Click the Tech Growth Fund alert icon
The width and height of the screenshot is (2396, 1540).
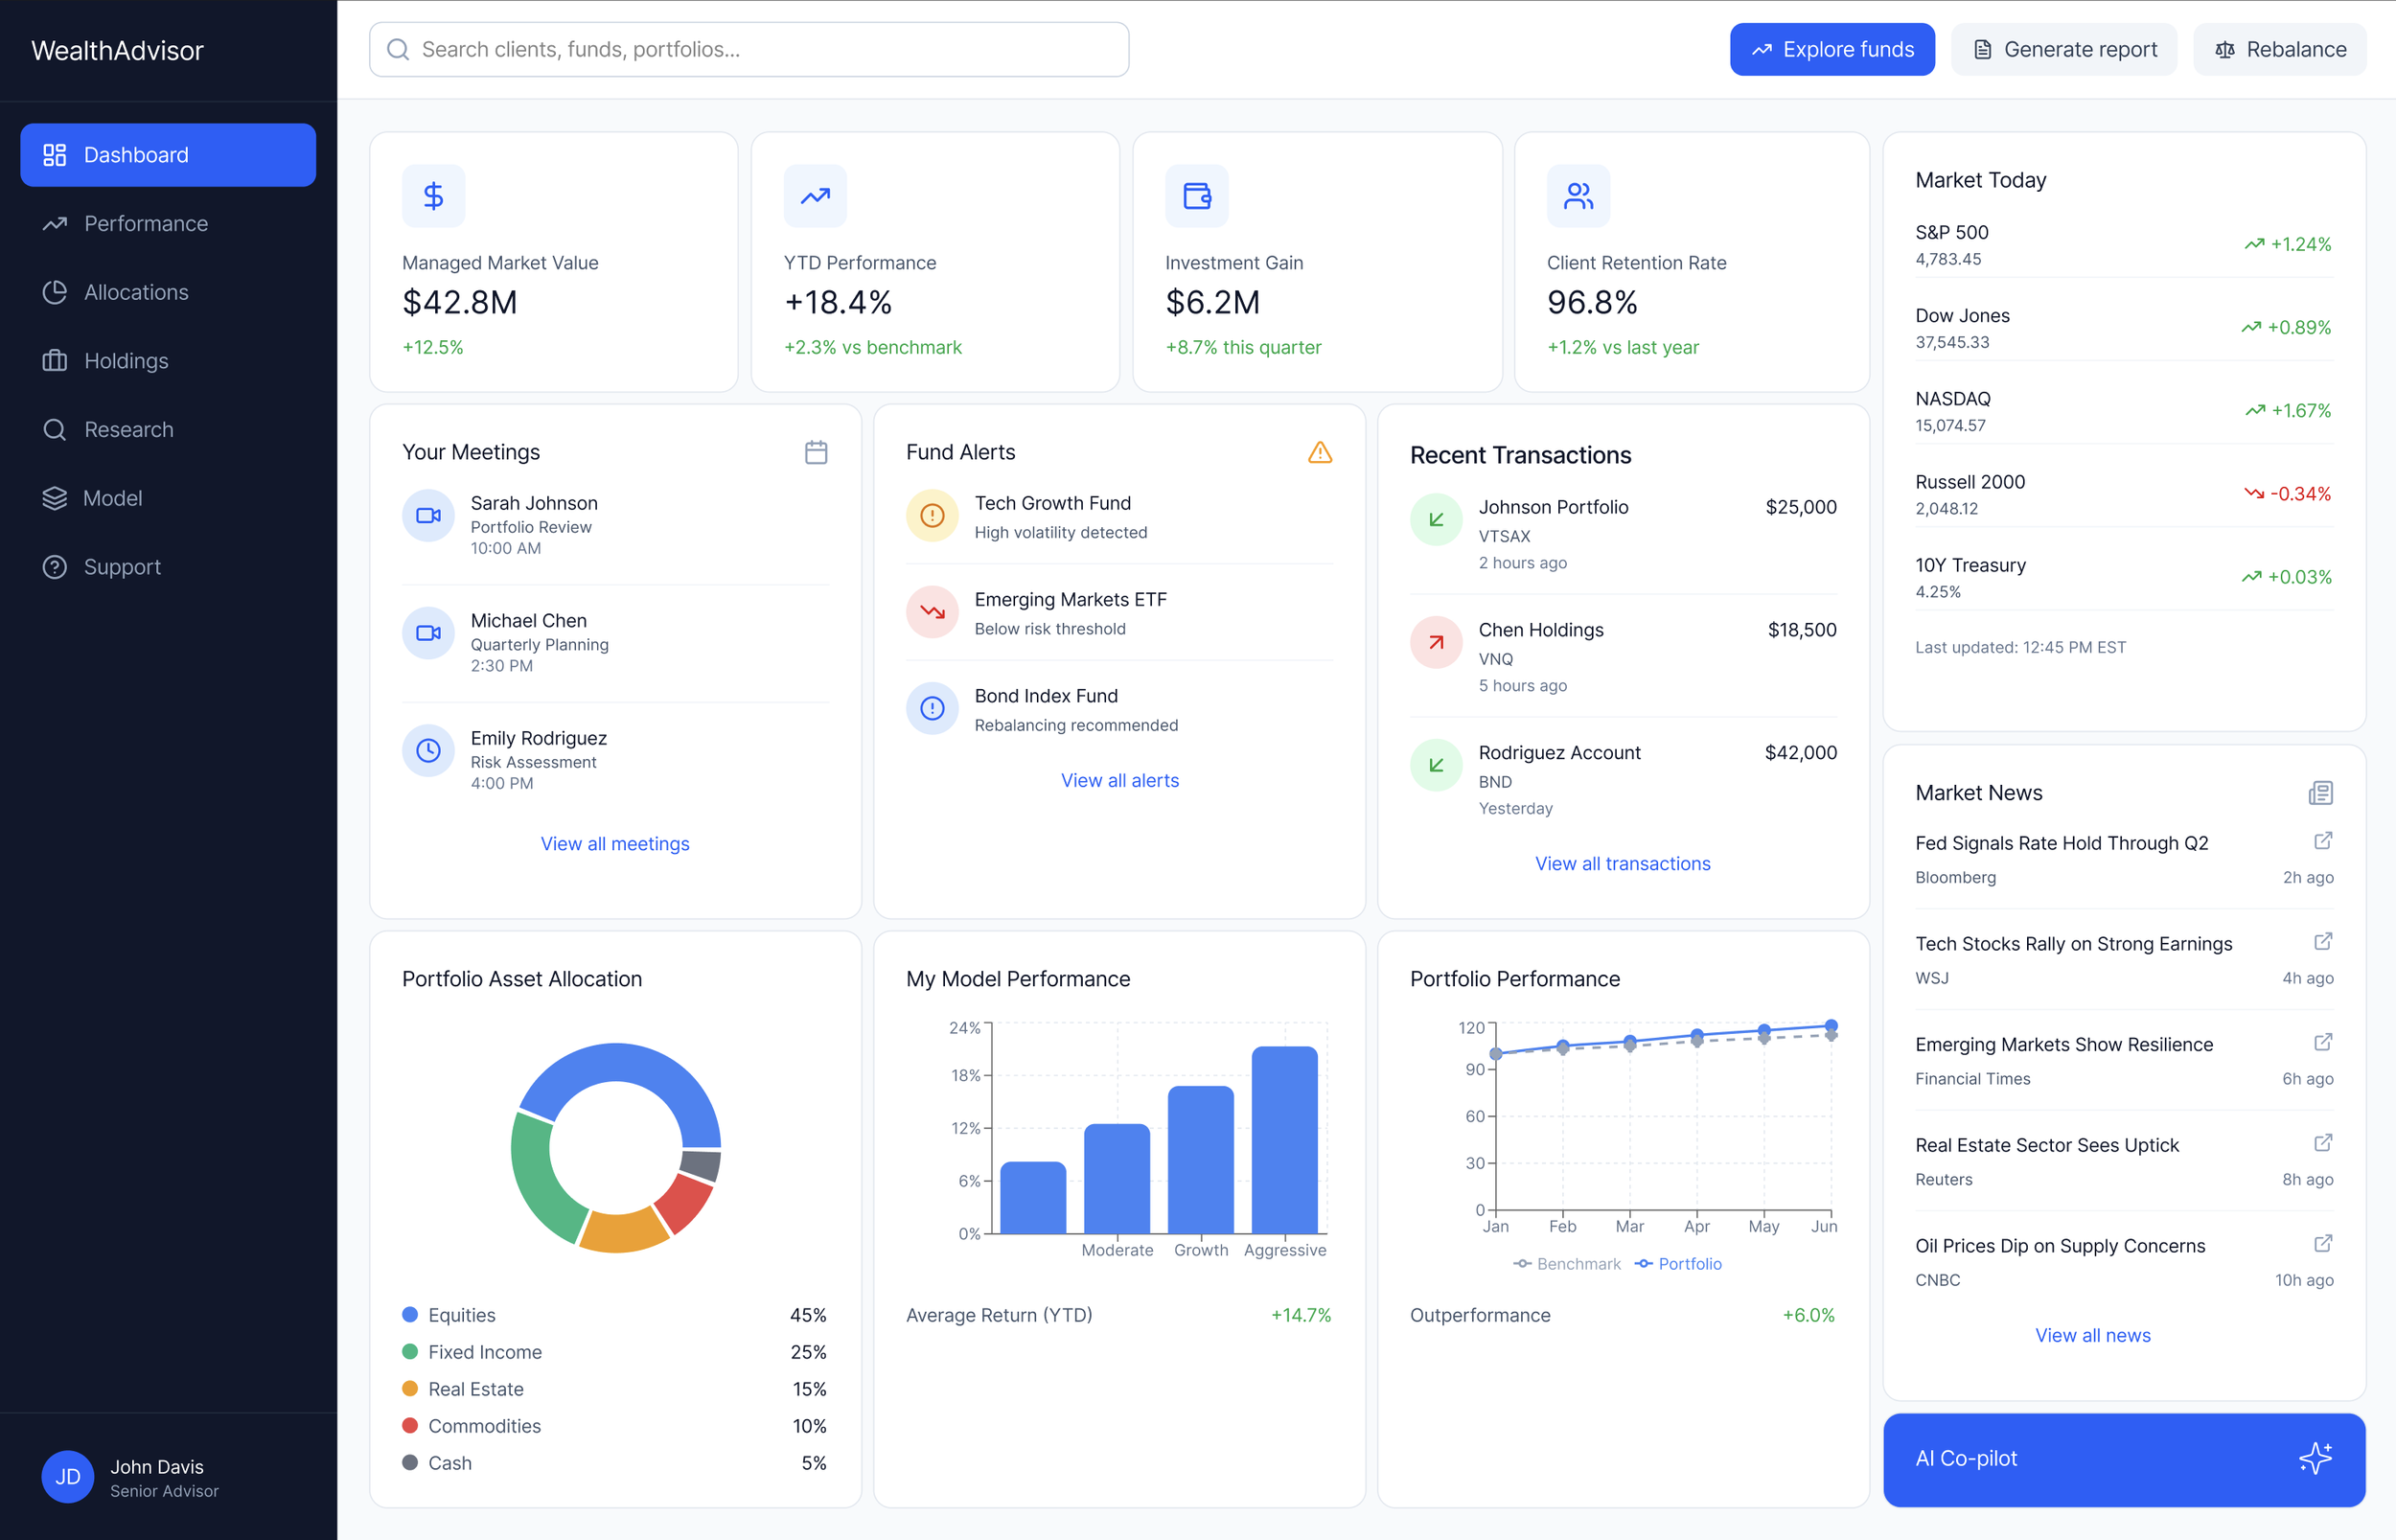click(931, 515)
